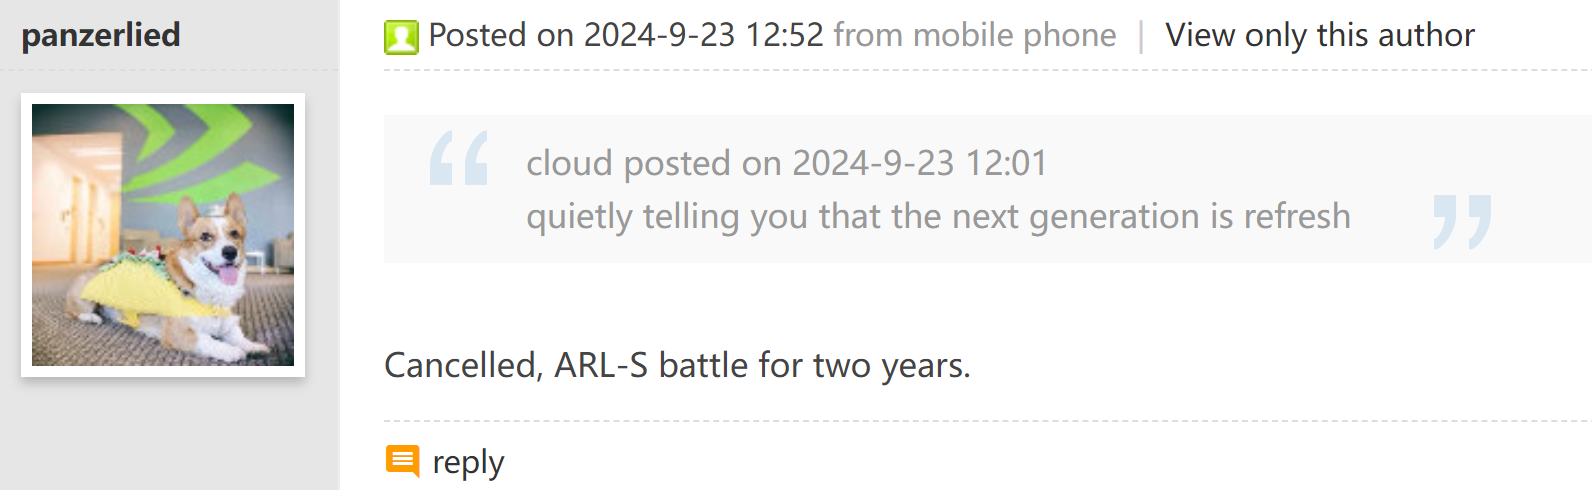Screen dimensions: 1592x490
Task: Click the green user icon beside Posted on
Action: (401, 37)
